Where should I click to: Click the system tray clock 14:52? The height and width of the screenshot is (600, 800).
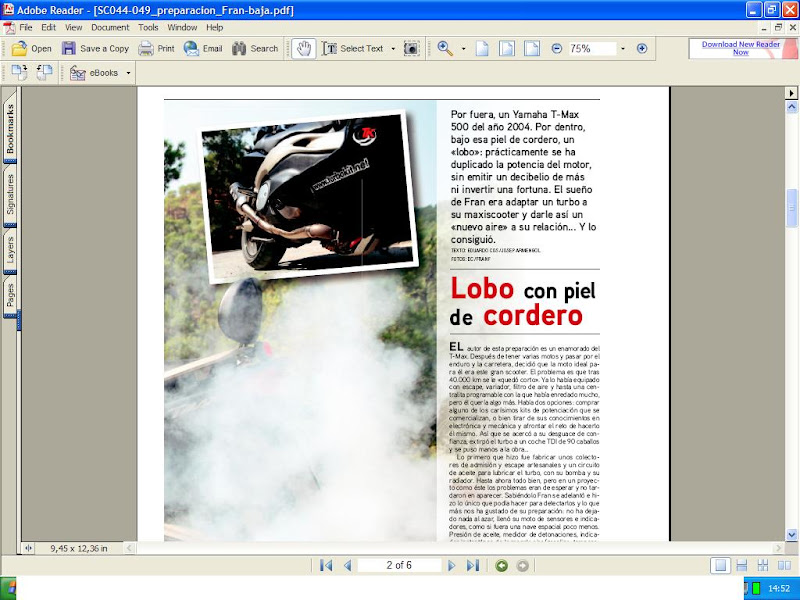779,588
